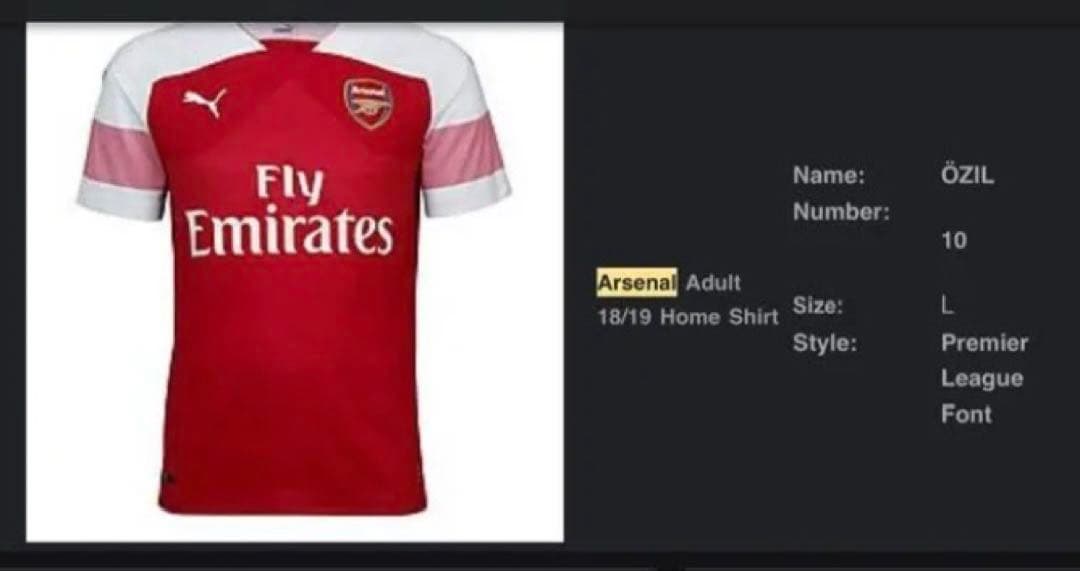
Task: Click the pink stripe on the left sleeve
Action: click(124, 155)
